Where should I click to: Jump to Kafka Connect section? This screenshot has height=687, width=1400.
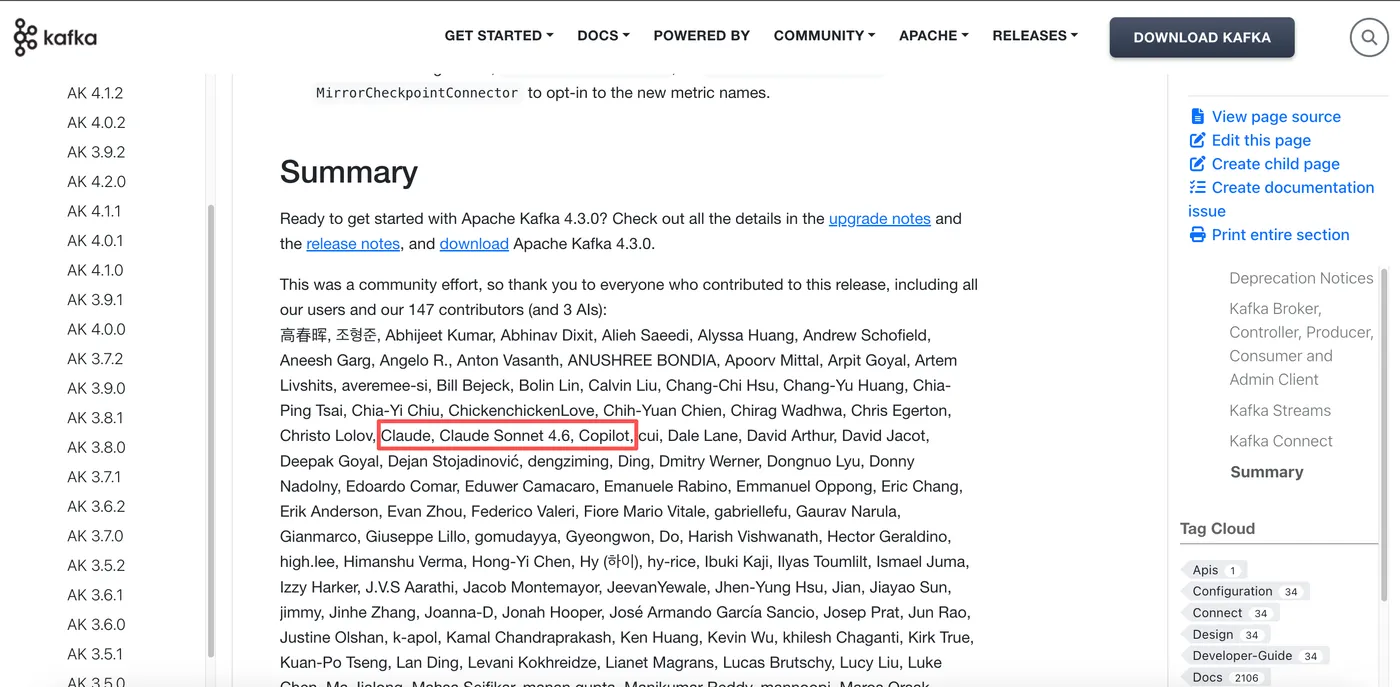pos(1281,441)
